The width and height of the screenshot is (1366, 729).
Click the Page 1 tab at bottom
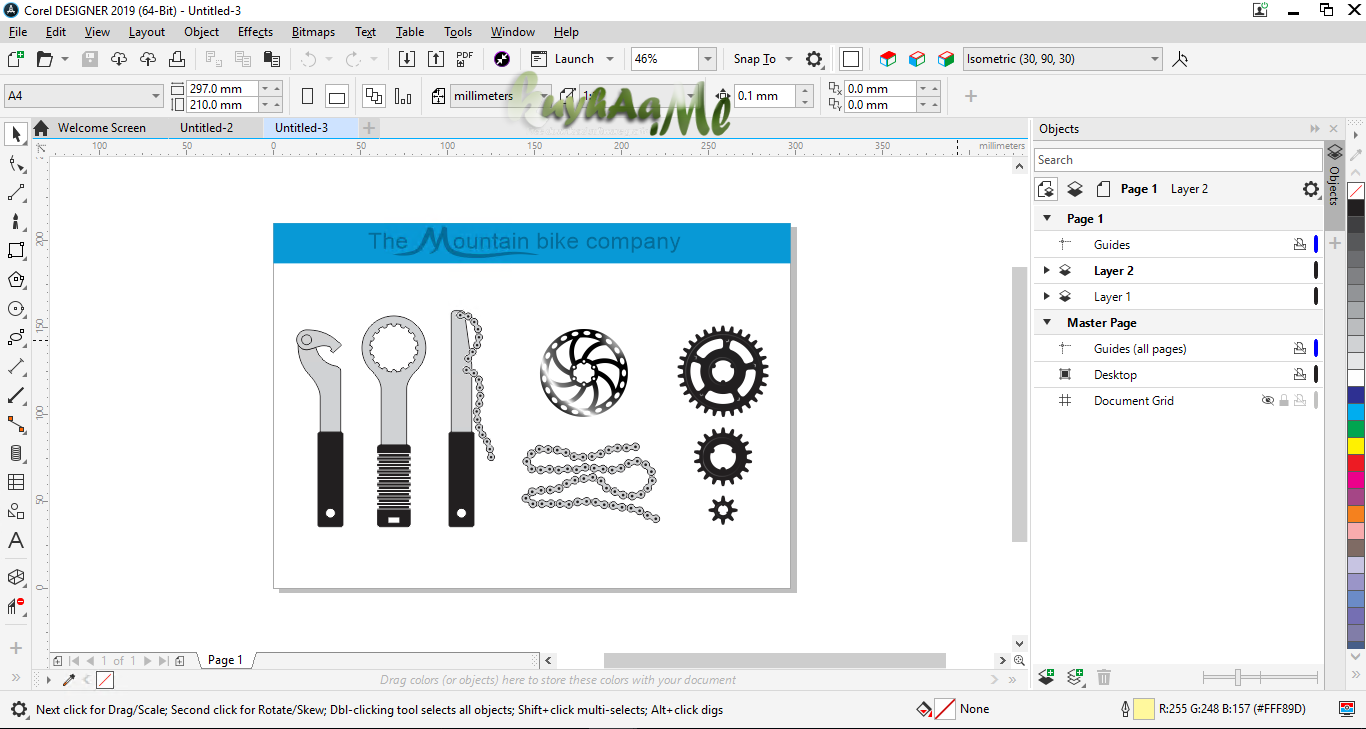(x=225, y=660)
